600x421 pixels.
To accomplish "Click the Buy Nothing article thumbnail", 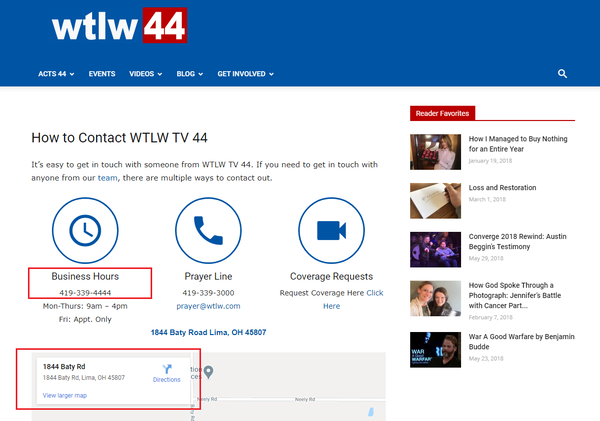I will point(435,152).
